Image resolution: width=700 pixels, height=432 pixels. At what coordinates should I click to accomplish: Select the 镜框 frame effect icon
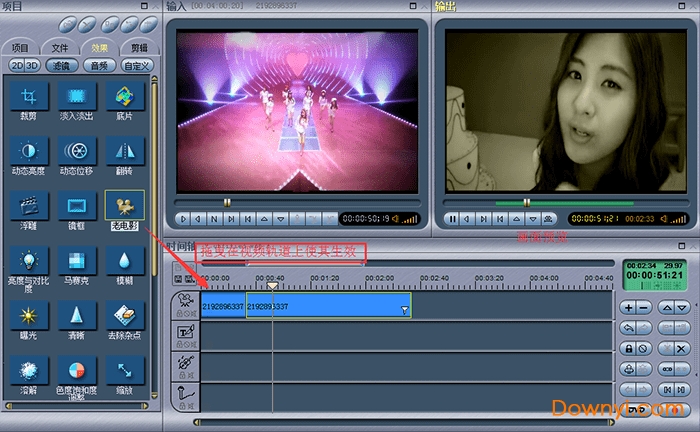75,205
